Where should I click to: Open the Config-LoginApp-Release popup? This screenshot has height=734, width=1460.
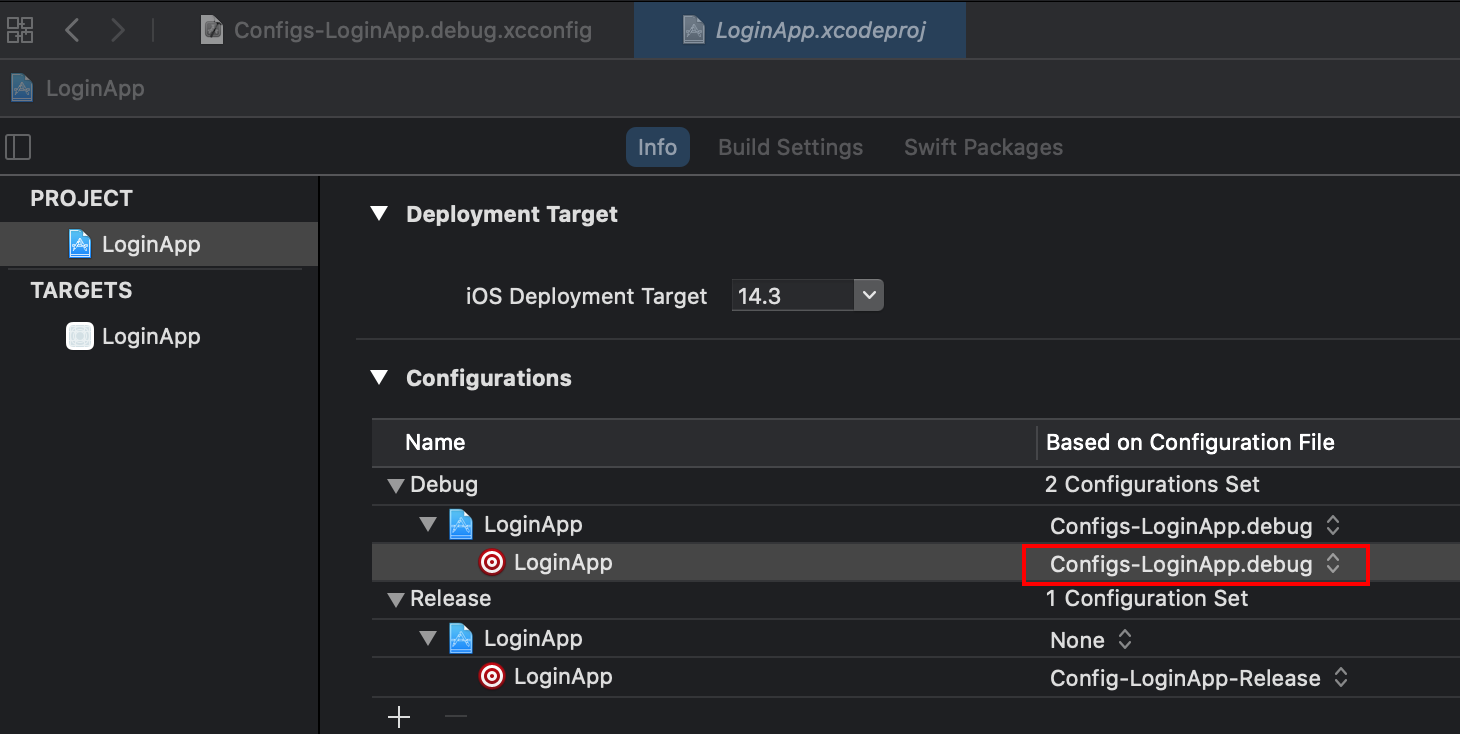tap(1198, 678)
